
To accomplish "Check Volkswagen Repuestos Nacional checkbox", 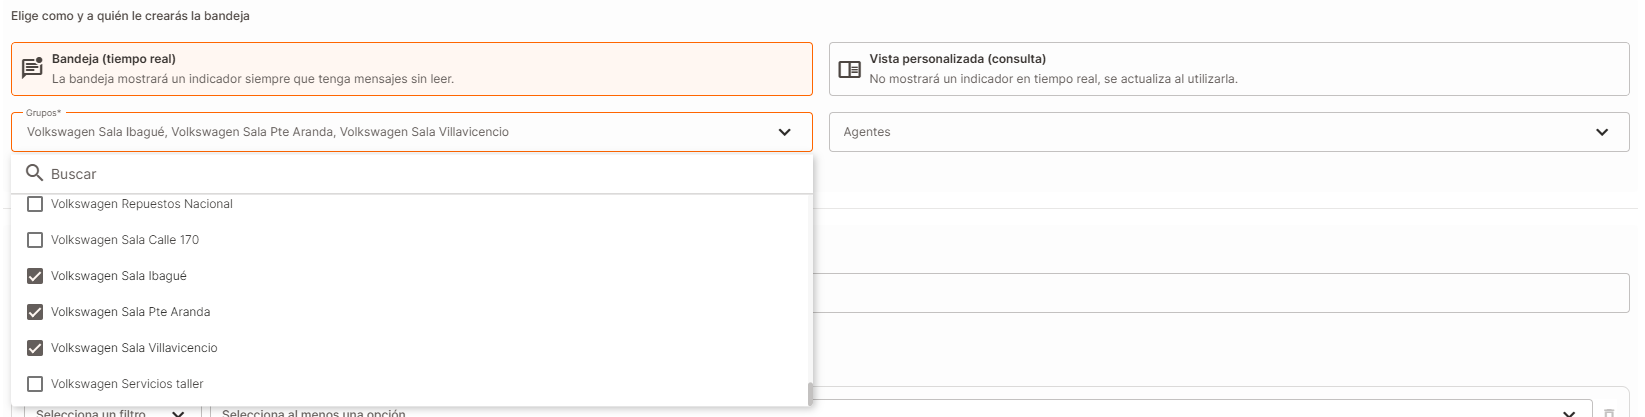I will coord(35,204).
